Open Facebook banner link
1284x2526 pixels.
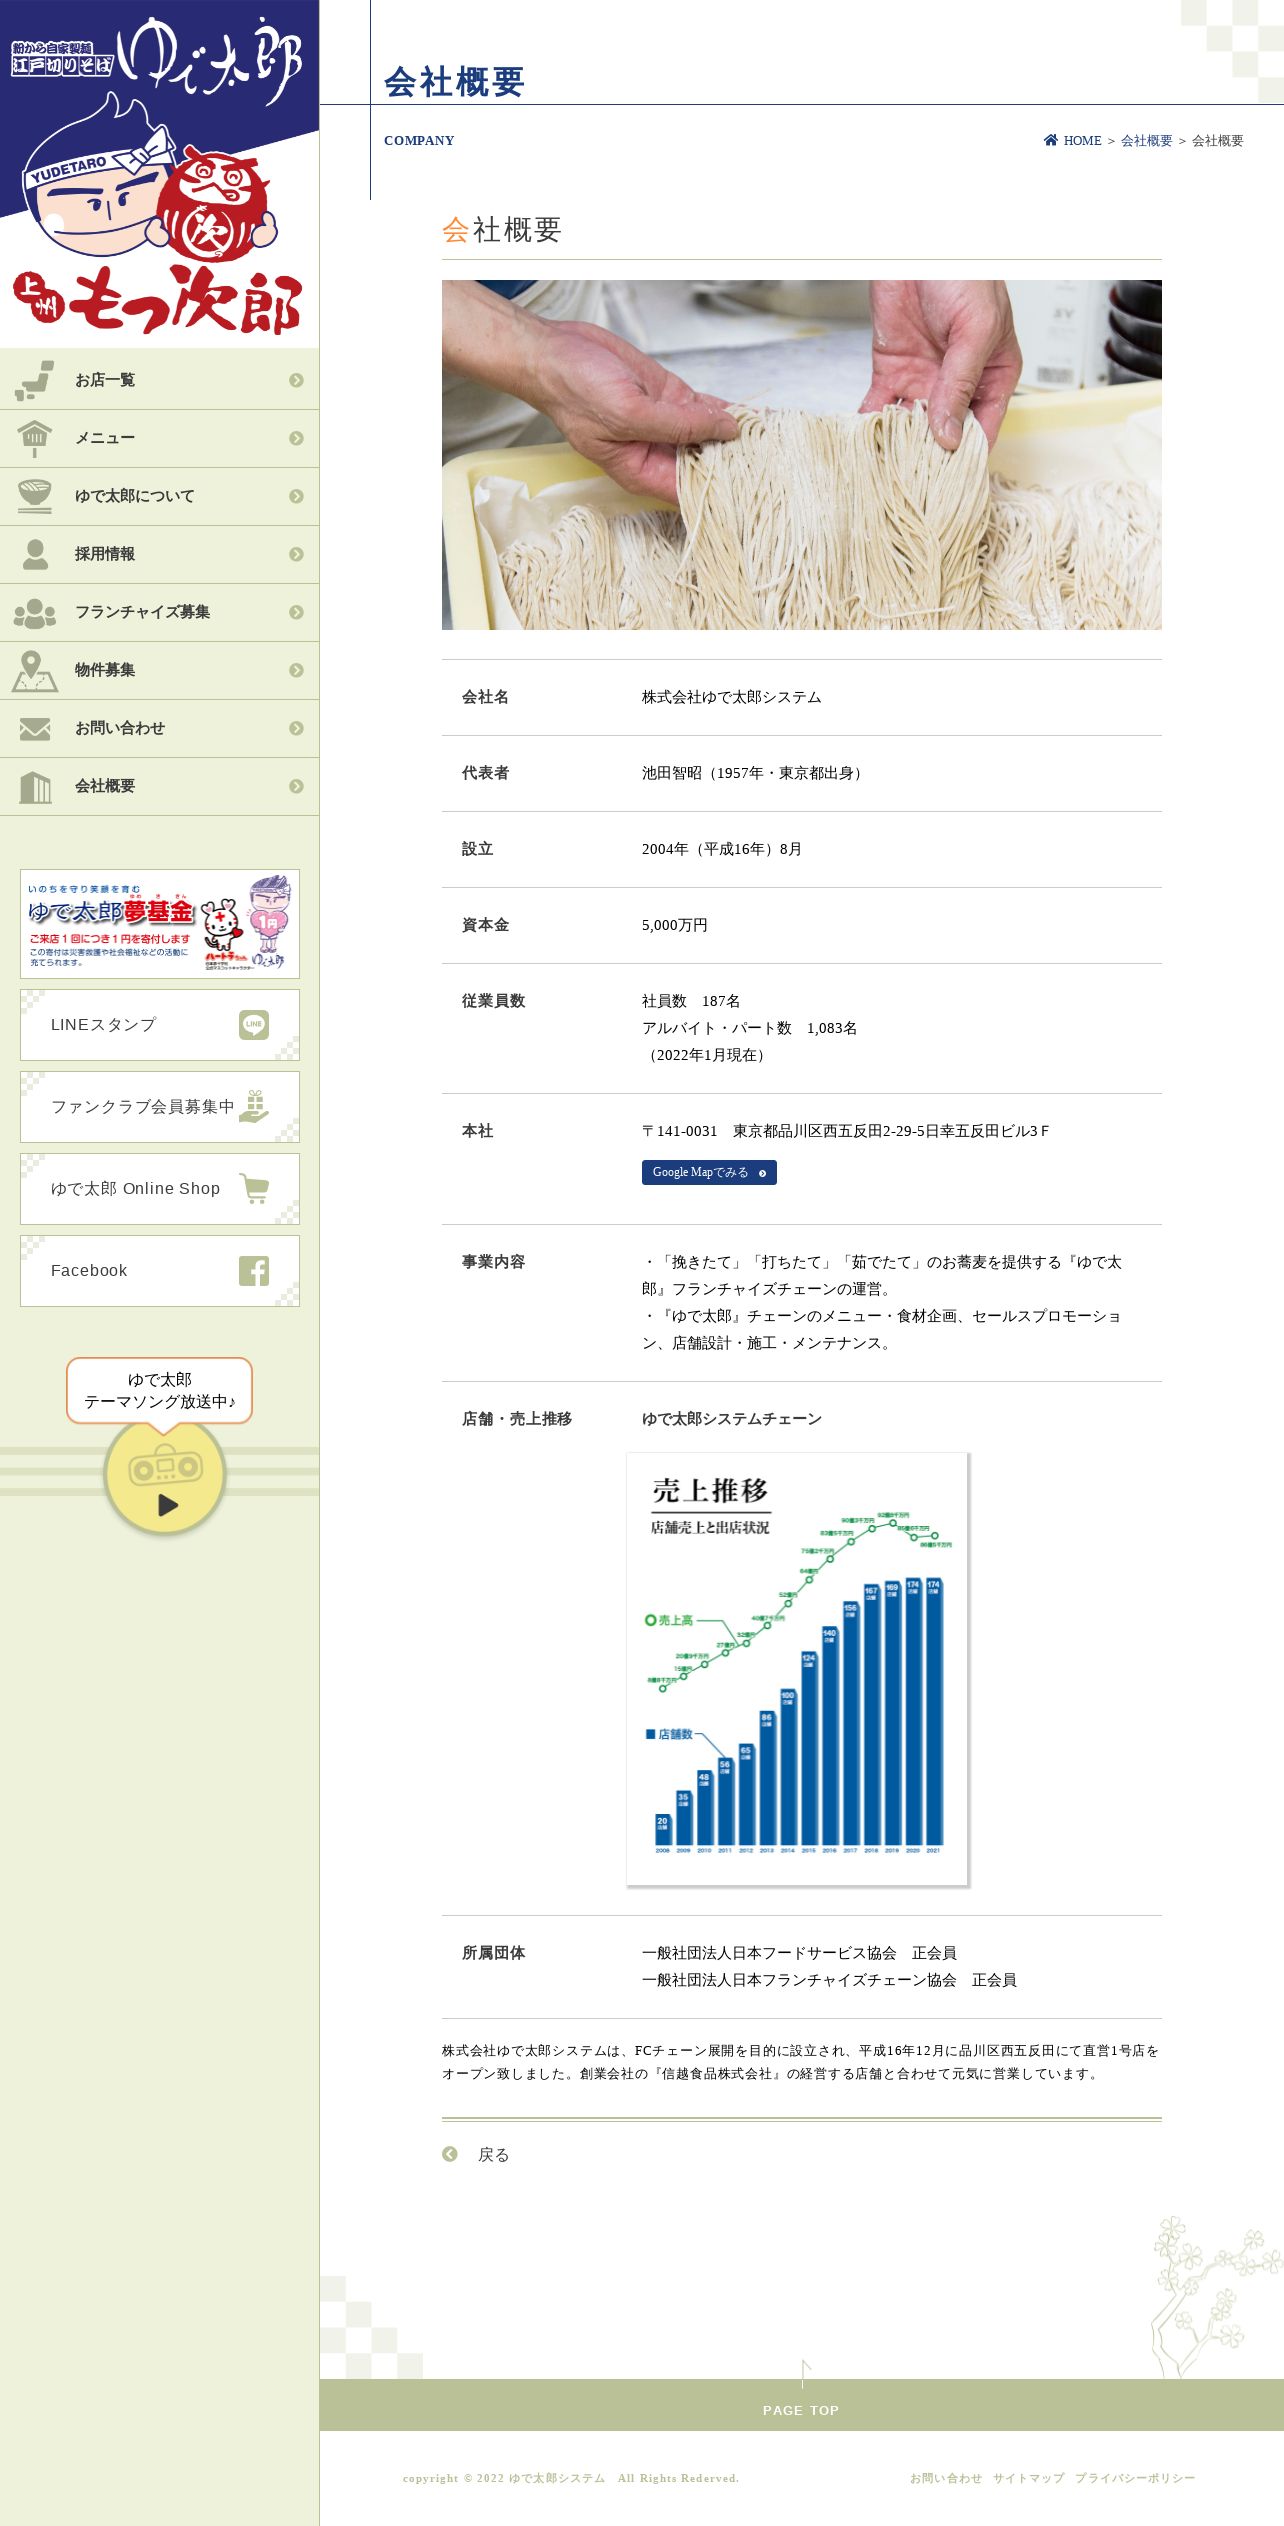(160, 1271)
